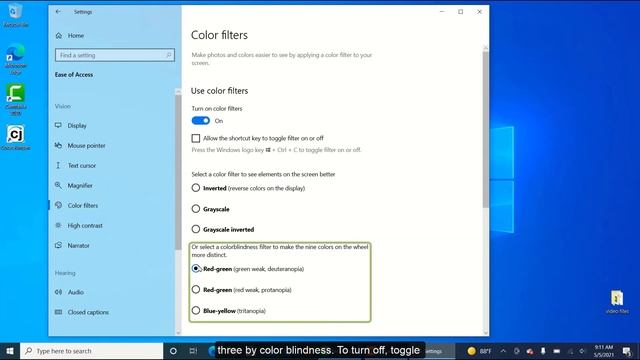Open the CJ desktop shortcut icon

pos(16,138)
